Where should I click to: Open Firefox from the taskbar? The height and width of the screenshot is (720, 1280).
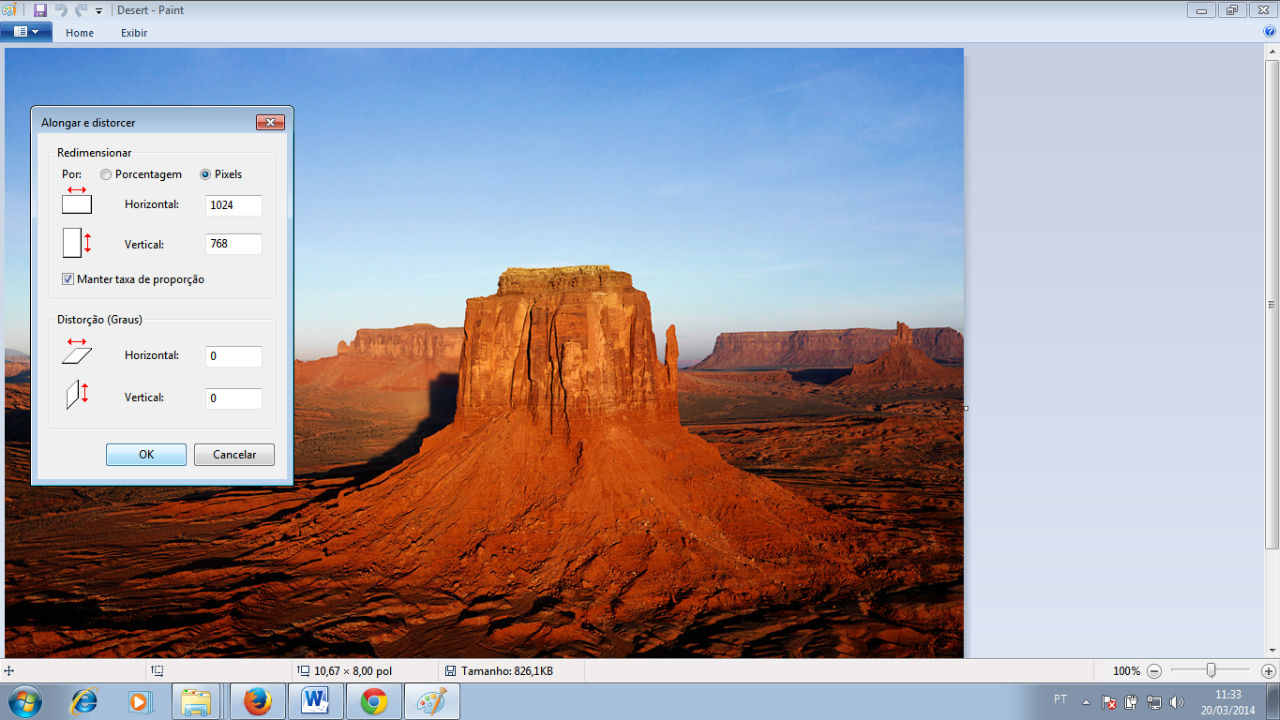click(257, 702)
